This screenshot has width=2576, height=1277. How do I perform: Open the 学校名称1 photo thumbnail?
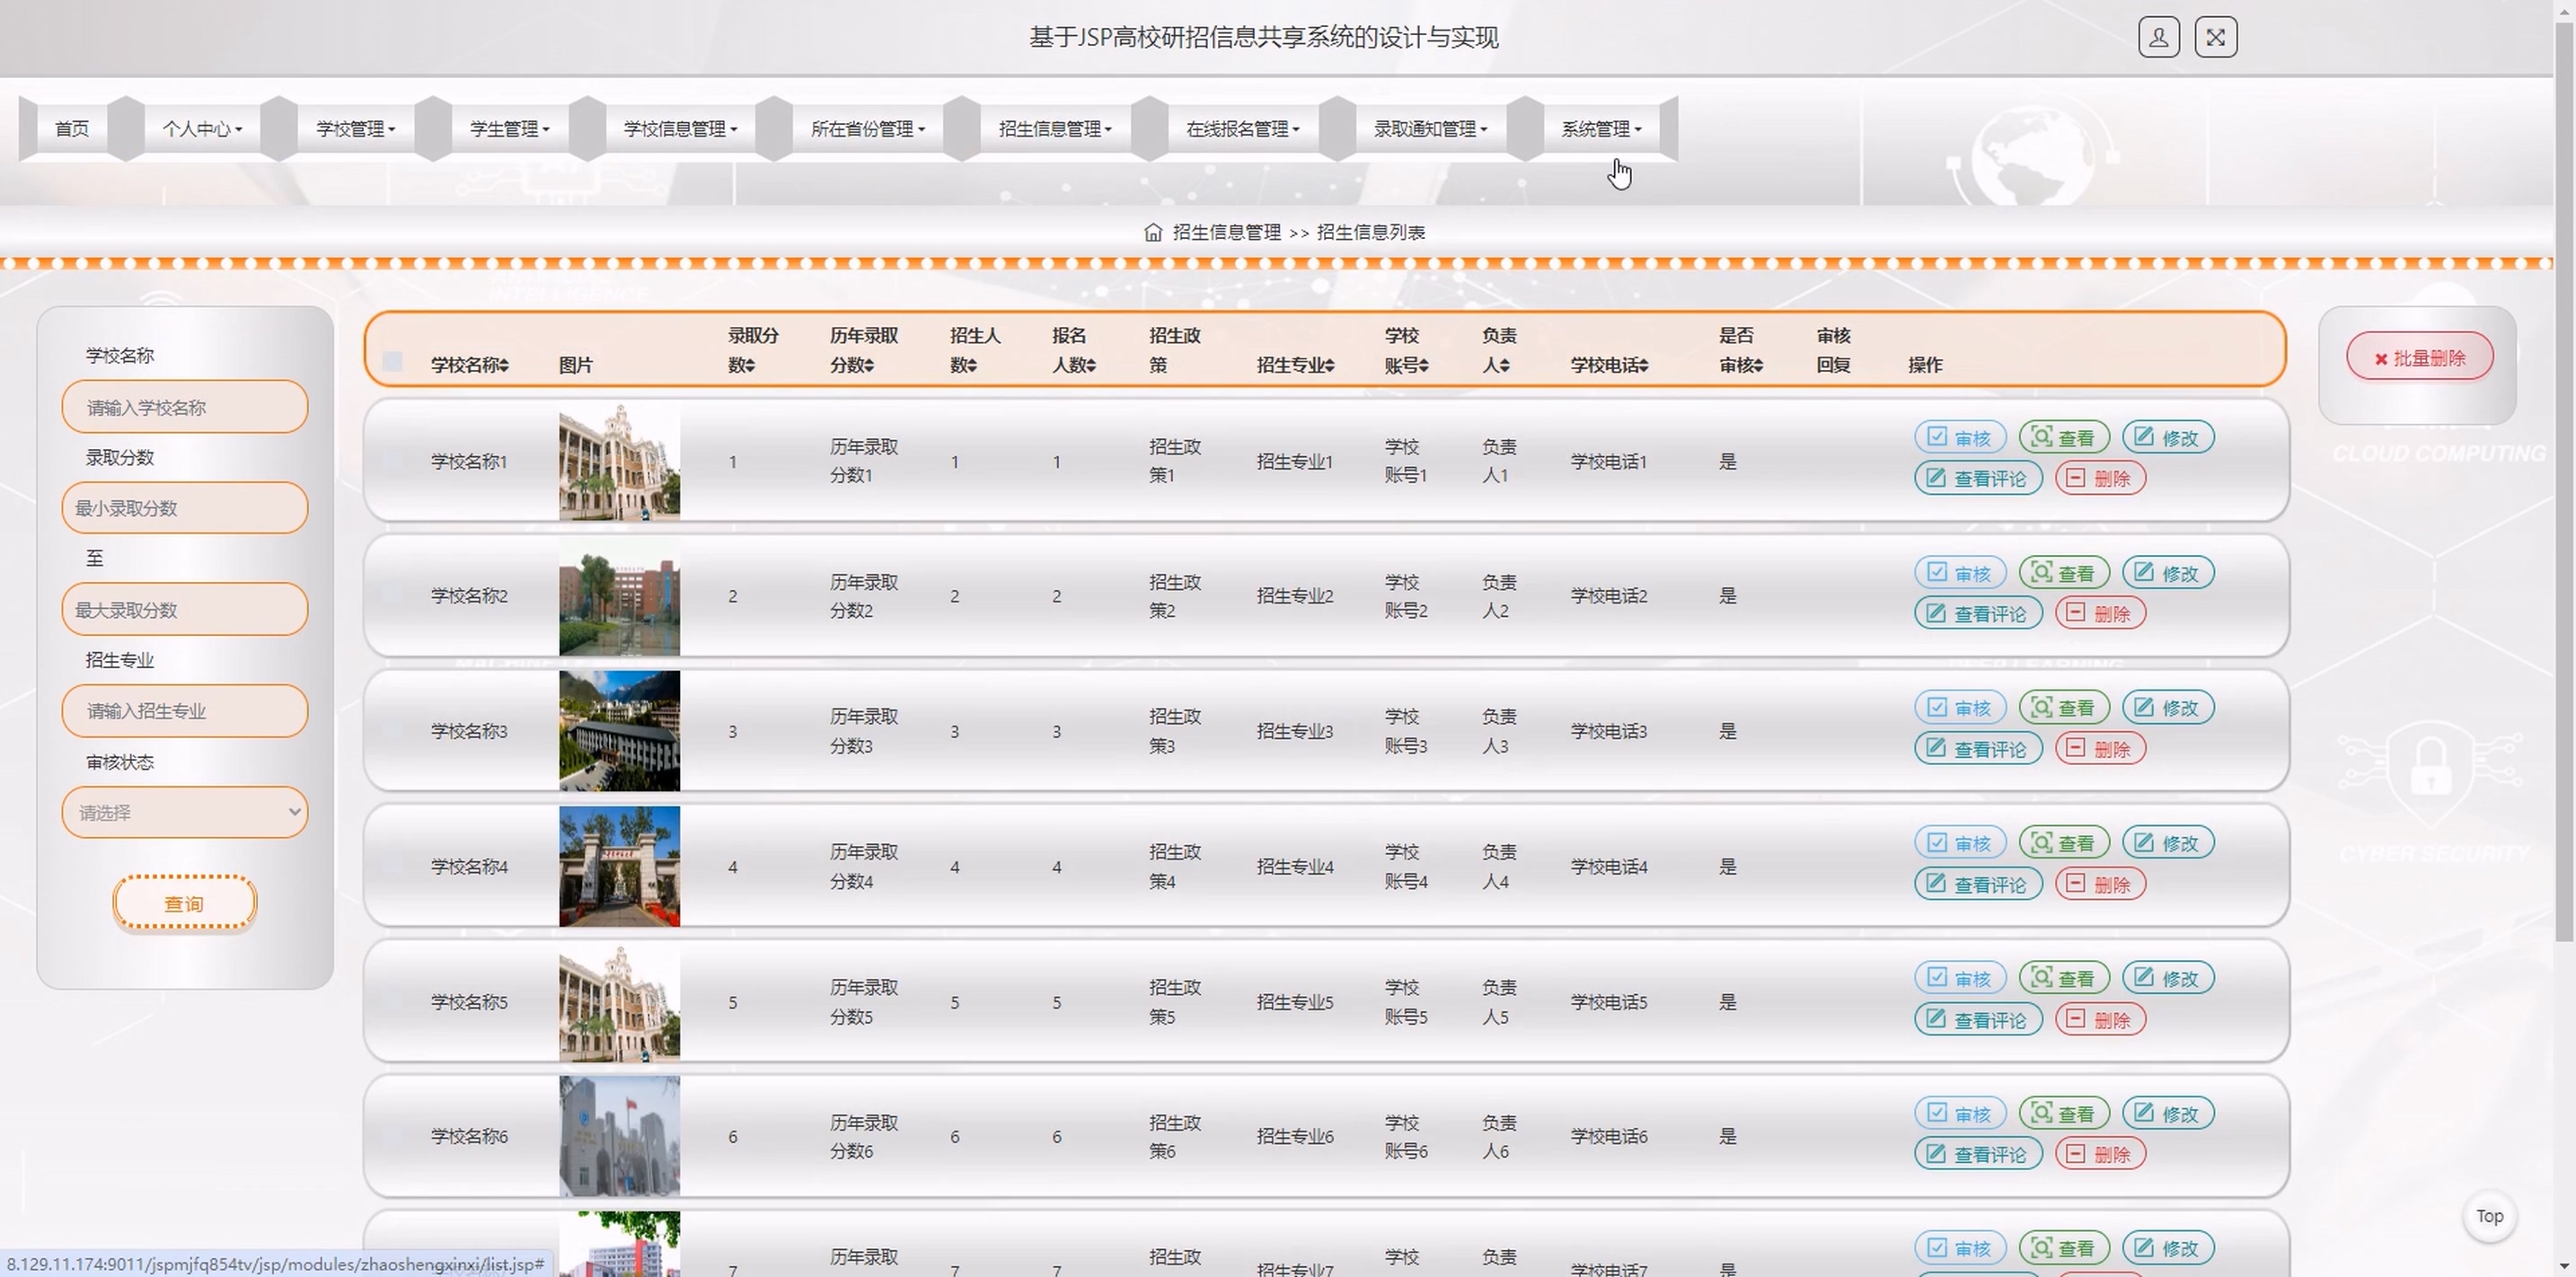click(x=619, y=461)
